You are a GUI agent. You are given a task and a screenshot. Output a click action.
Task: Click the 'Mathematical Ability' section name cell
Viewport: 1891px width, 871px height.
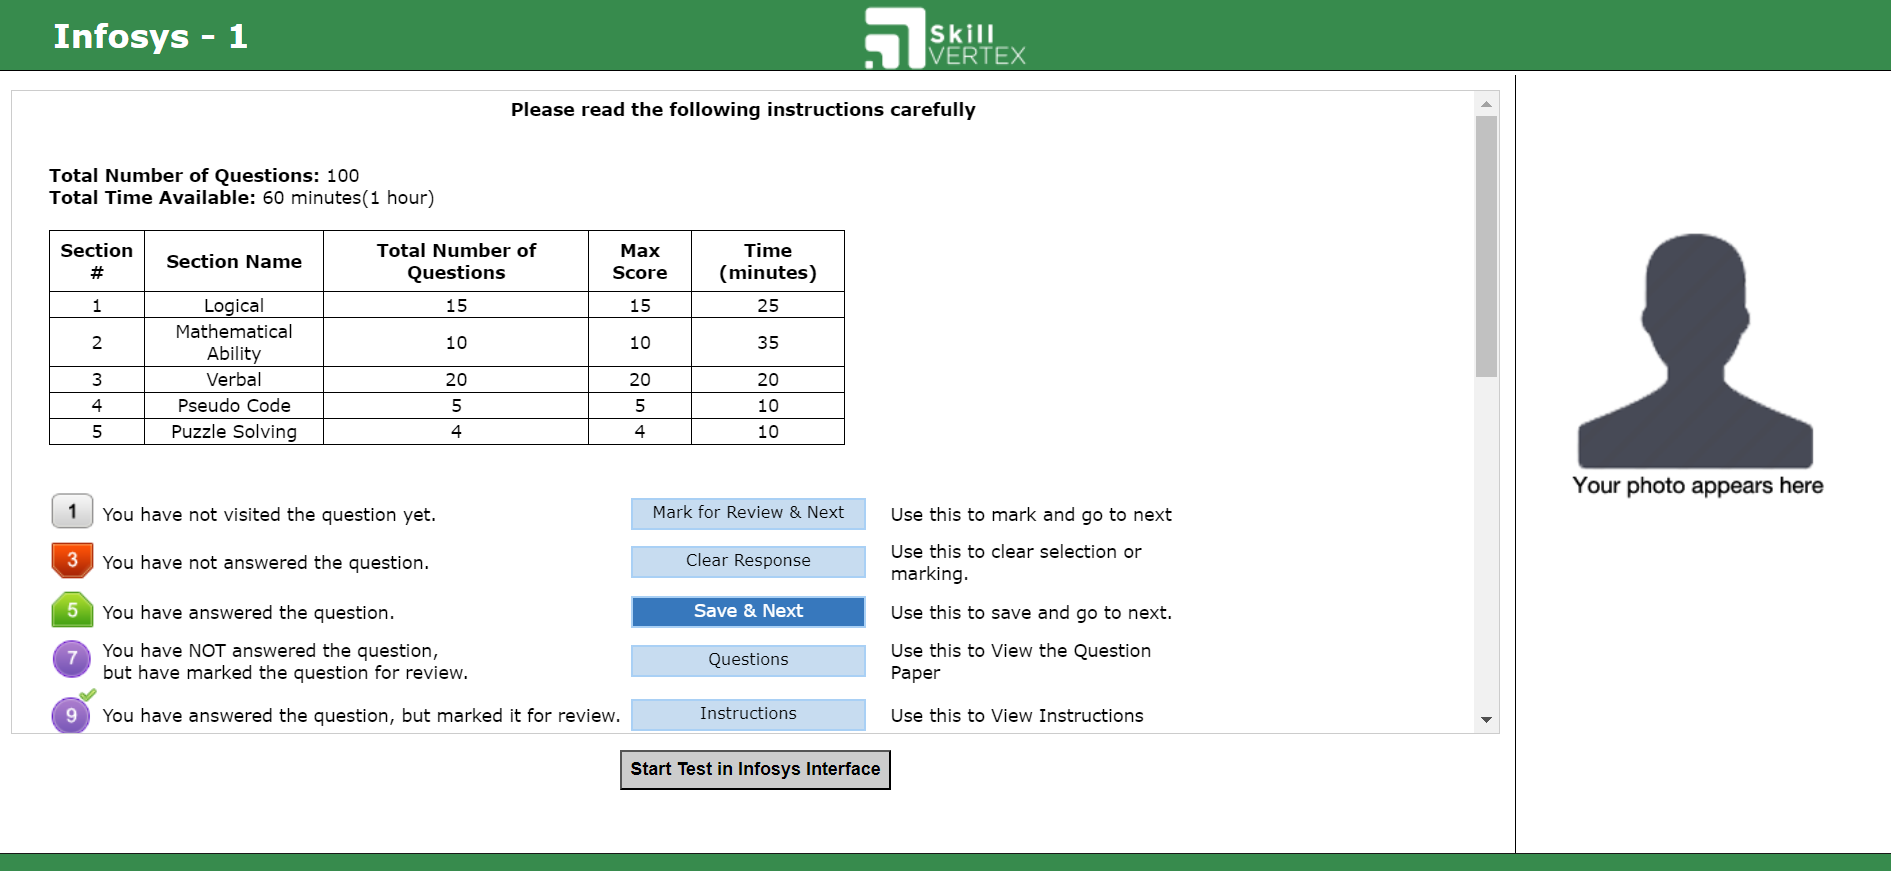click(x=234, y=342)
